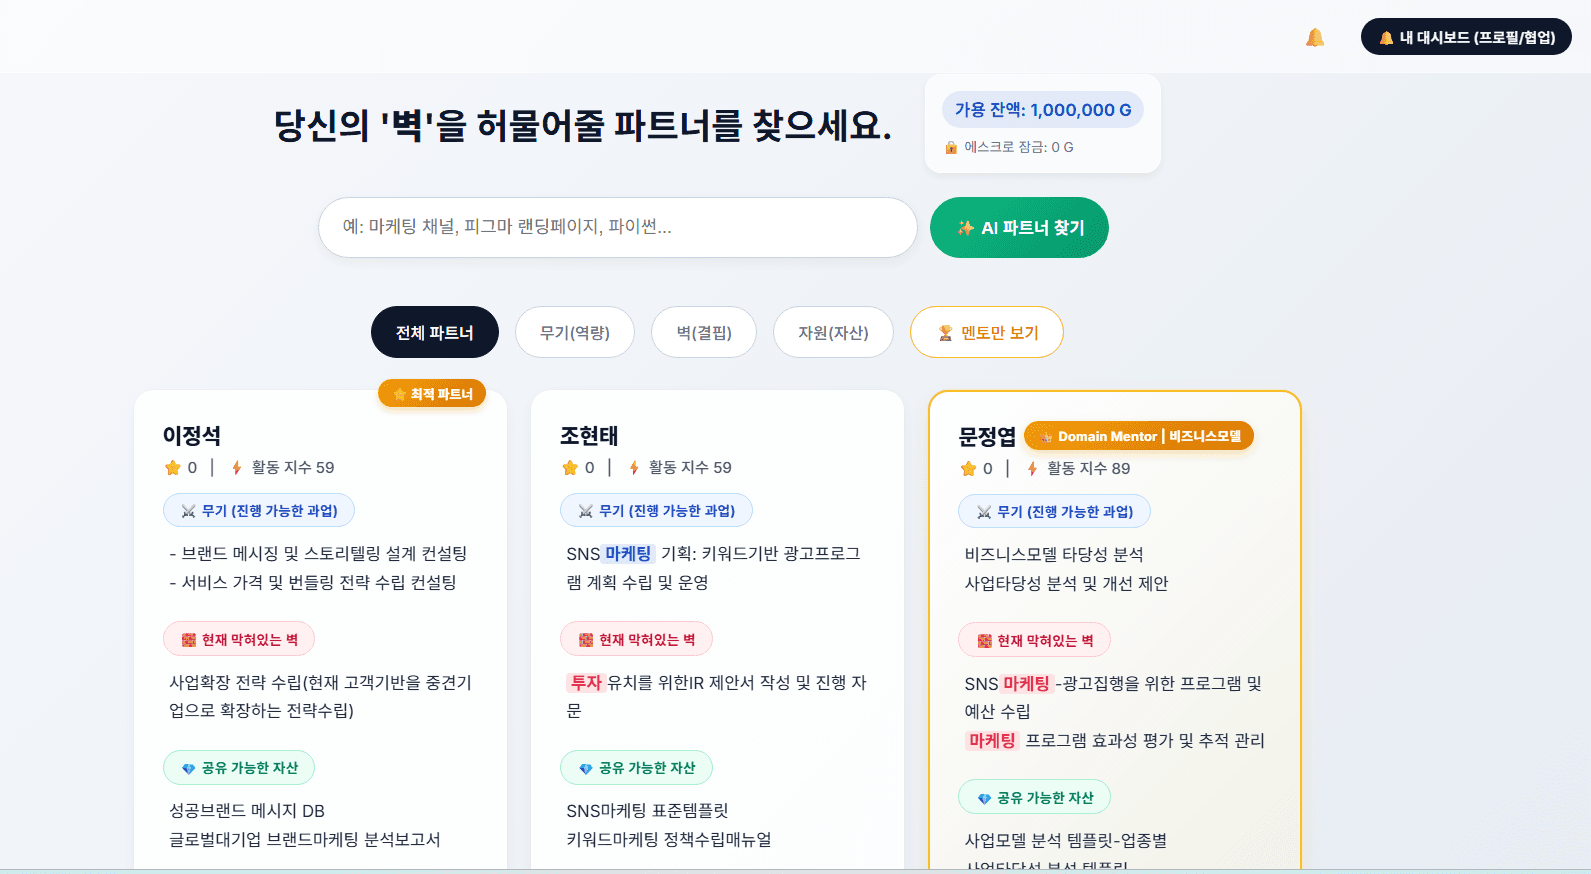Click 성공브랜드 메시지 DB asset text

tap(247, 810)
